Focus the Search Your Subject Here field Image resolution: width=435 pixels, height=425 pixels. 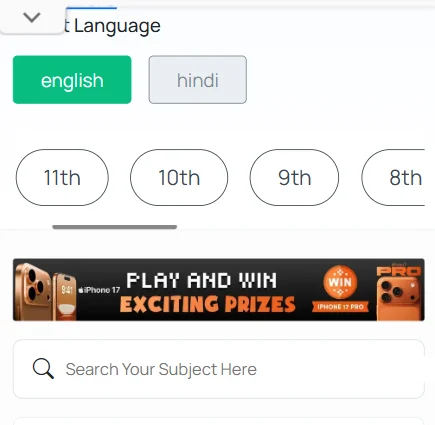[219, 369]
